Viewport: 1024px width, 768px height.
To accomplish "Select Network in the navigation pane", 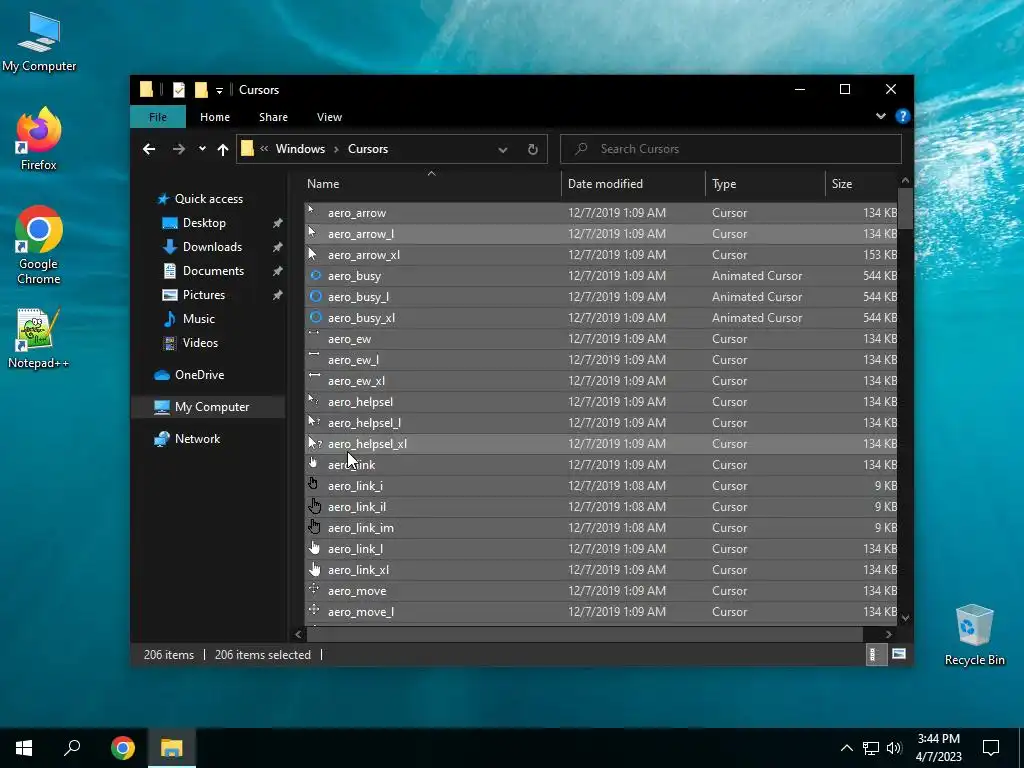I will (x=197, y=439).
